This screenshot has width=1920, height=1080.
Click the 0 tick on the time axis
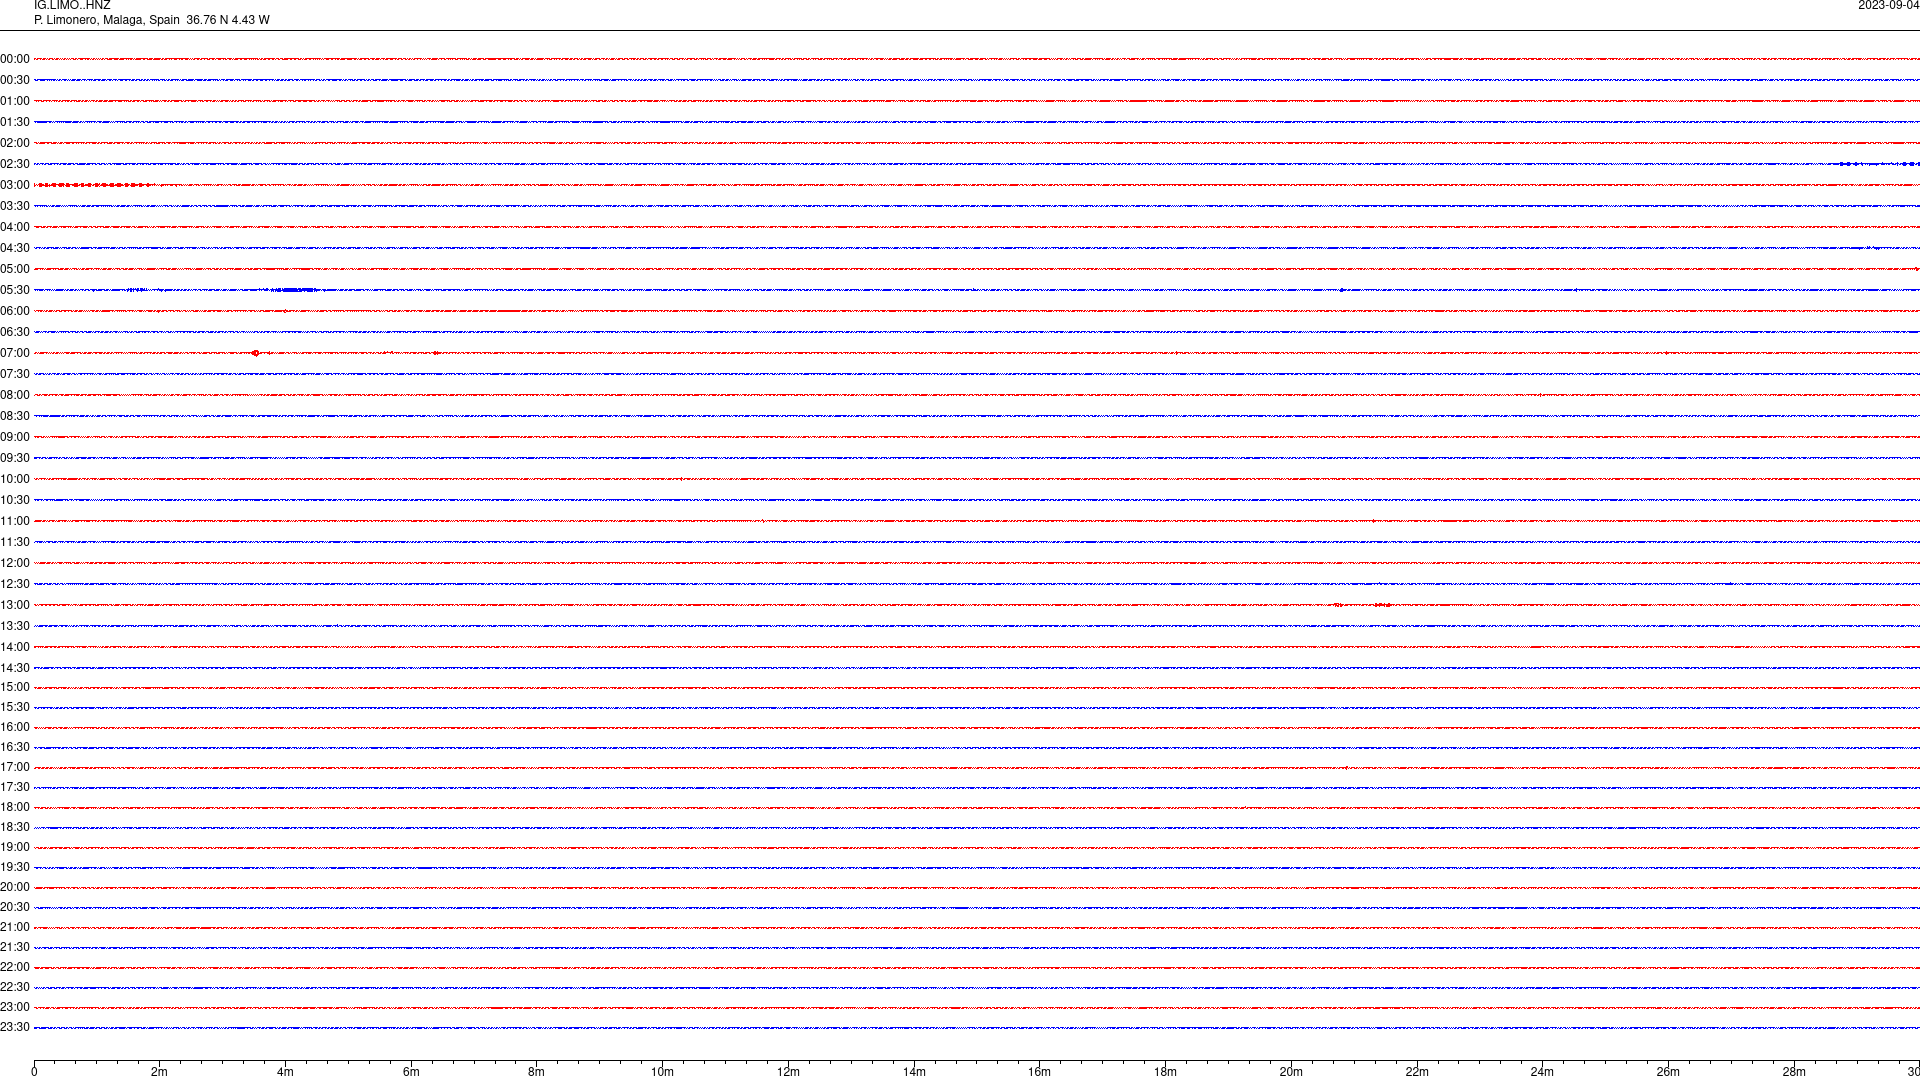[34, 1072]
